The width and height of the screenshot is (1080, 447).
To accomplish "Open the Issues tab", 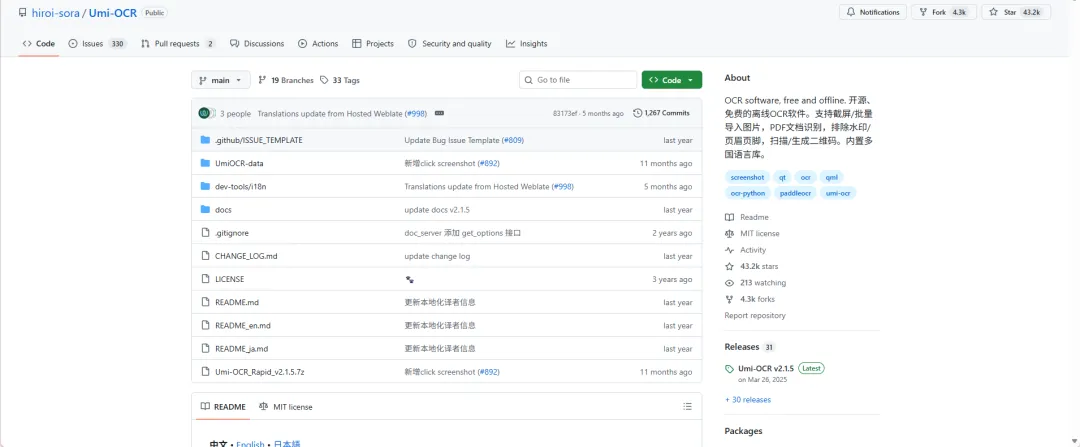I will click(x=97, y=43).
